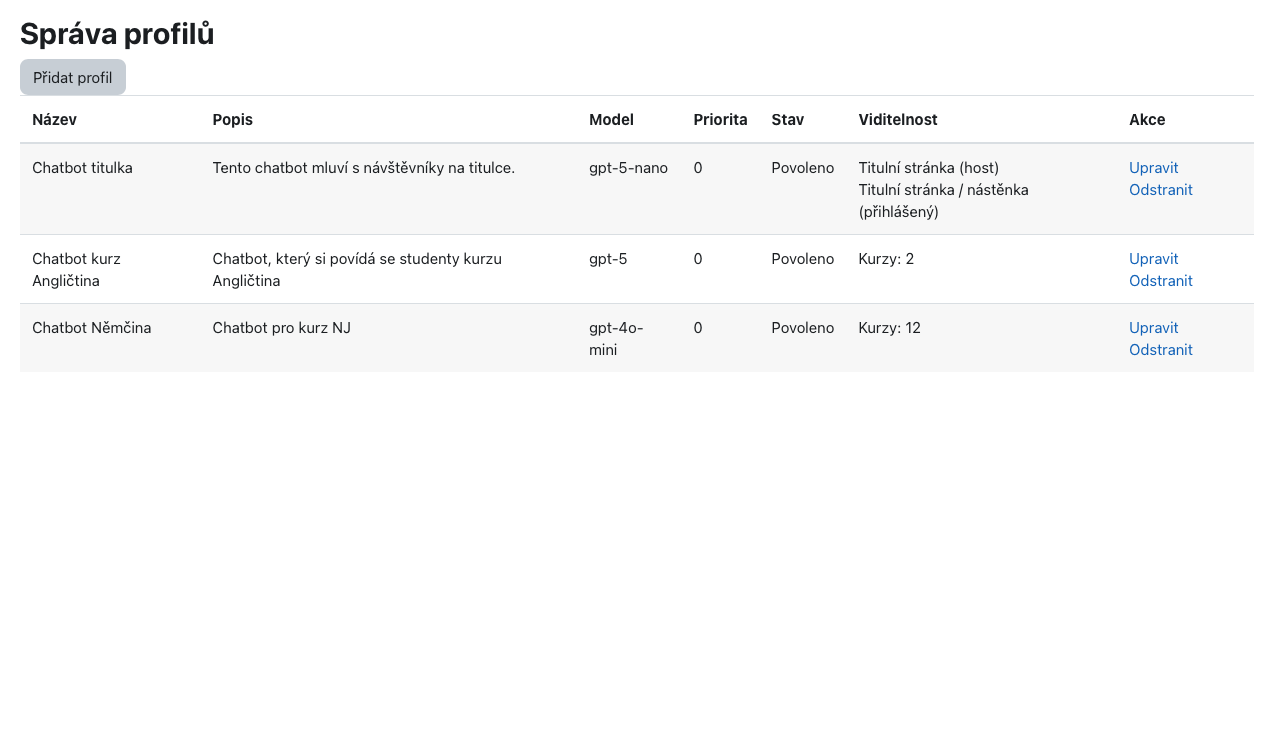
Task: Click Odstranit for Chatbot Němčina
Action: pos(1160,350)
